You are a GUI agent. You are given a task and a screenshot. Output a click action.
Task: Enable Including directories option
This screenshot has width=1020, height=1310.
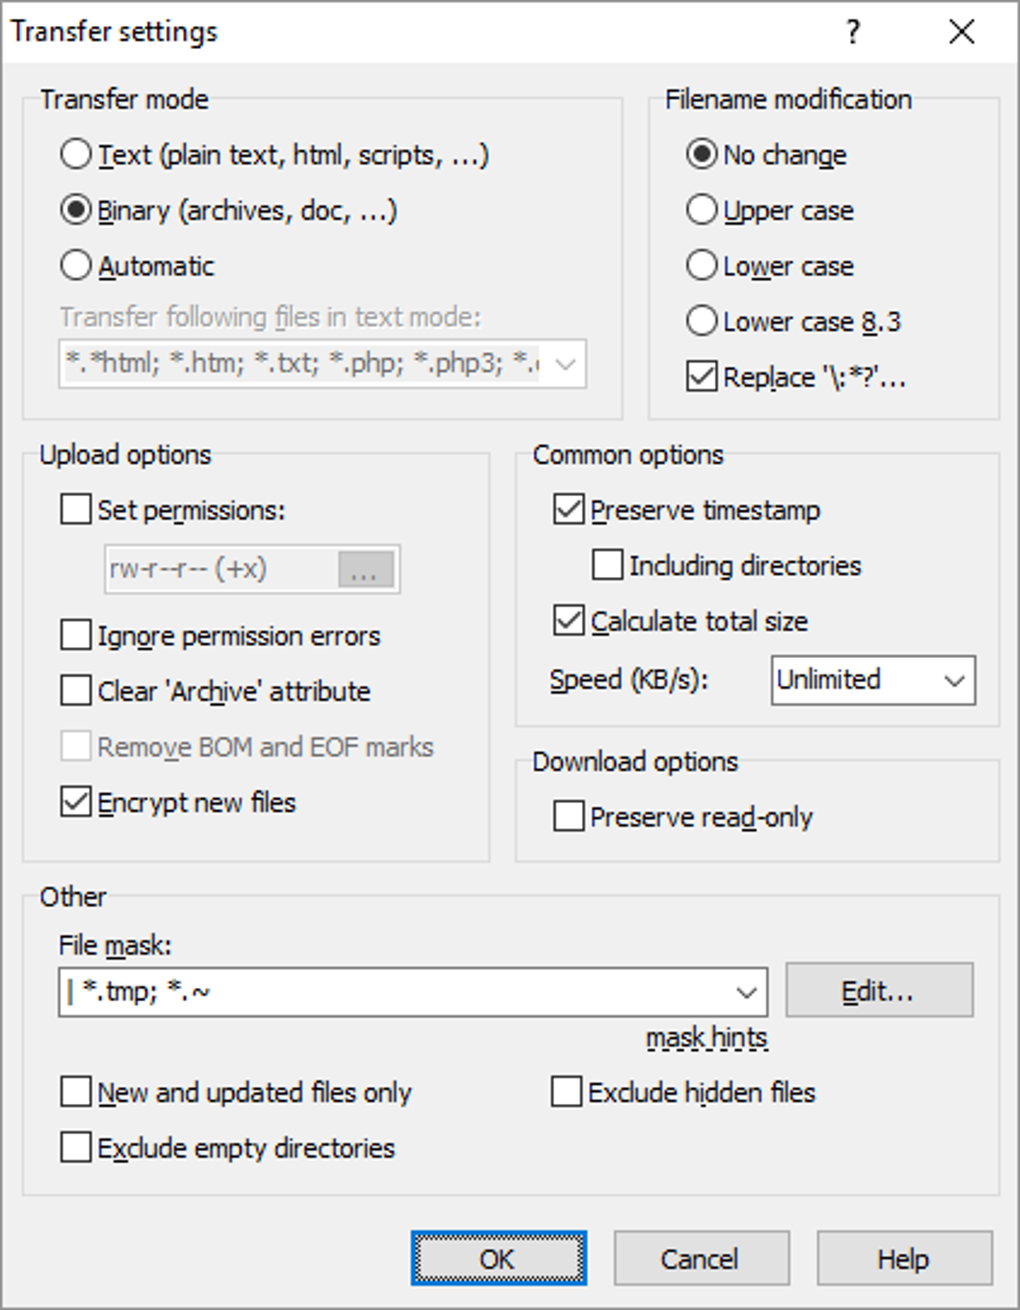click(x=607, y=565)
